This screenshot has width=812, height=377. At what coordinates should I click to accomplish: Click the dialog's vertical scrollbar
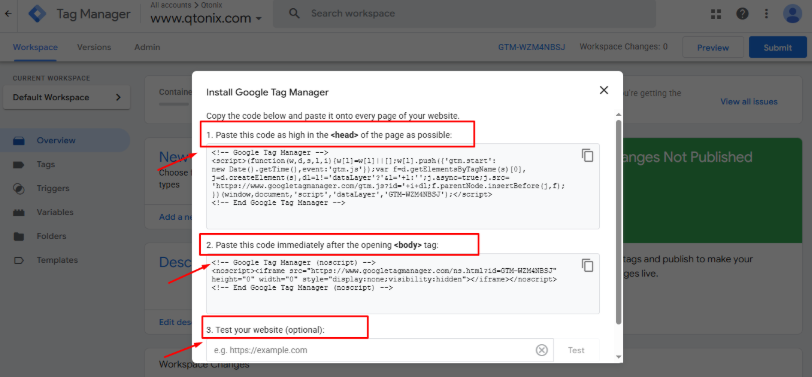[x=618, y=222]
